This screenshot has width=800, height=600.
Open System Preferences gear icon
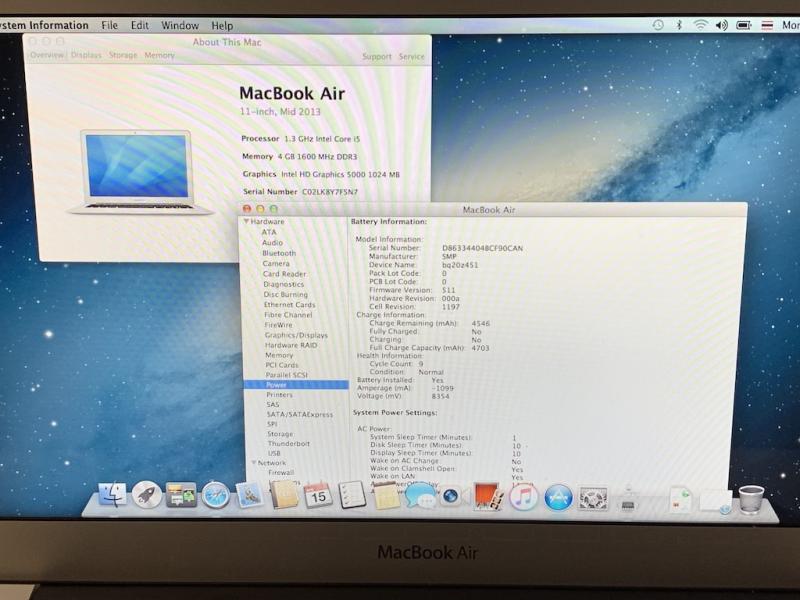point(593,497)
